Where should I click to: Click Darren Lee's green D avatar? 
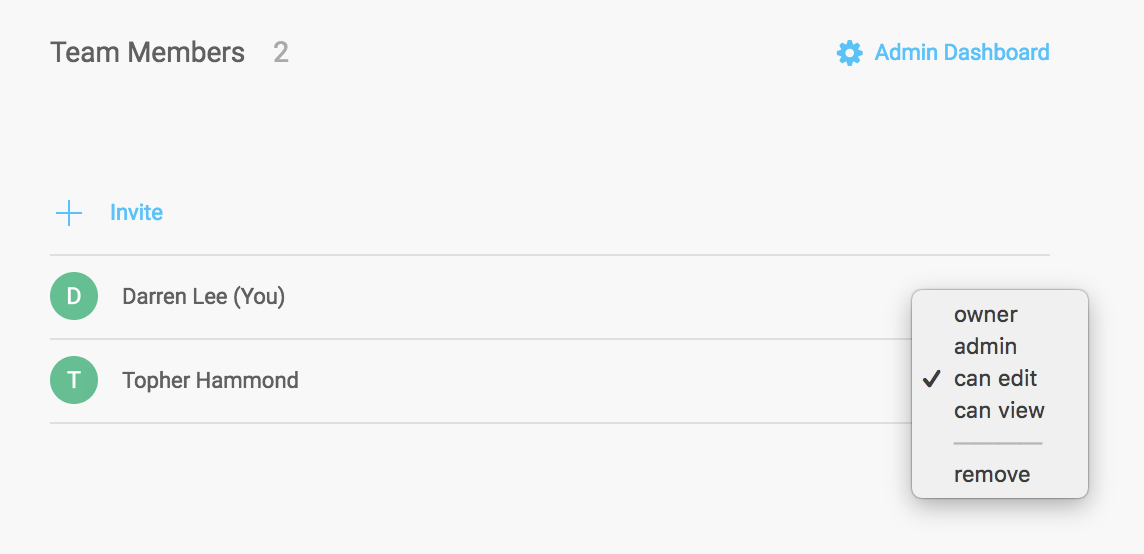[x=74, y=296]
